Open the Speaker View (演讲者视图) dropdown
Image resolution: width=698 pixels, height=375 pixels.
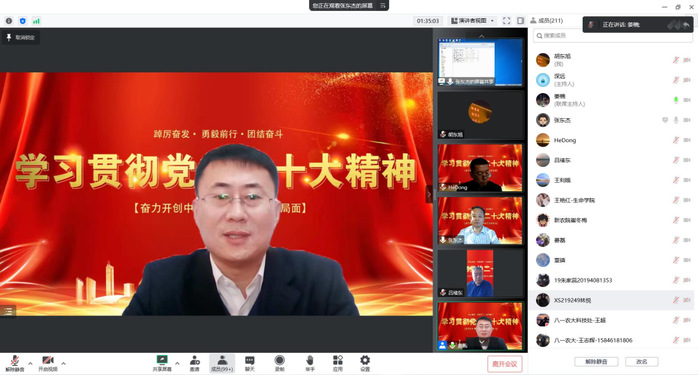click(472, 20)
